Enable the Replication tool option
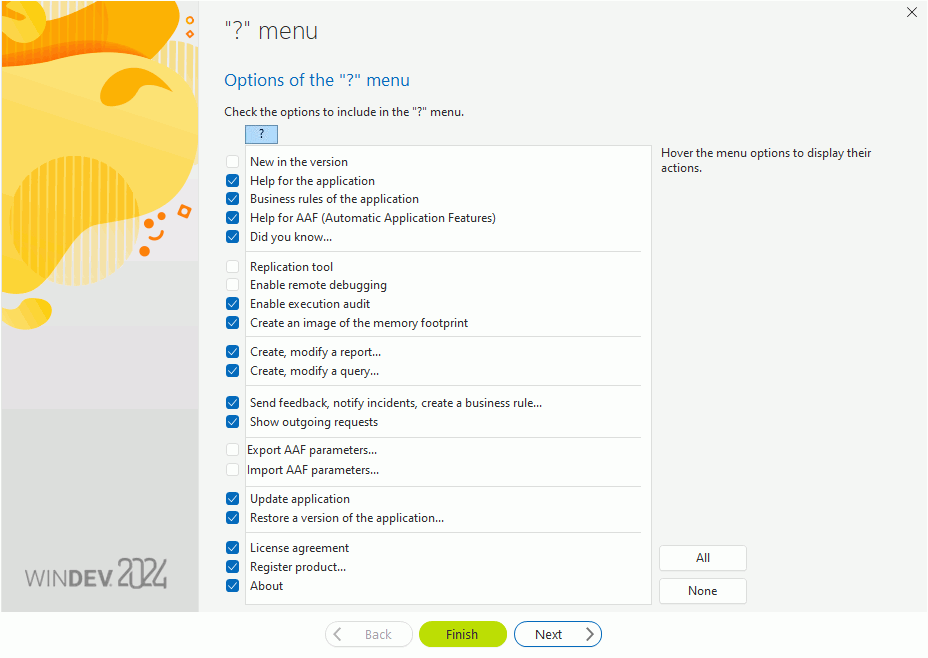Viewport: 928px width, 658px height. pos(233,267)
